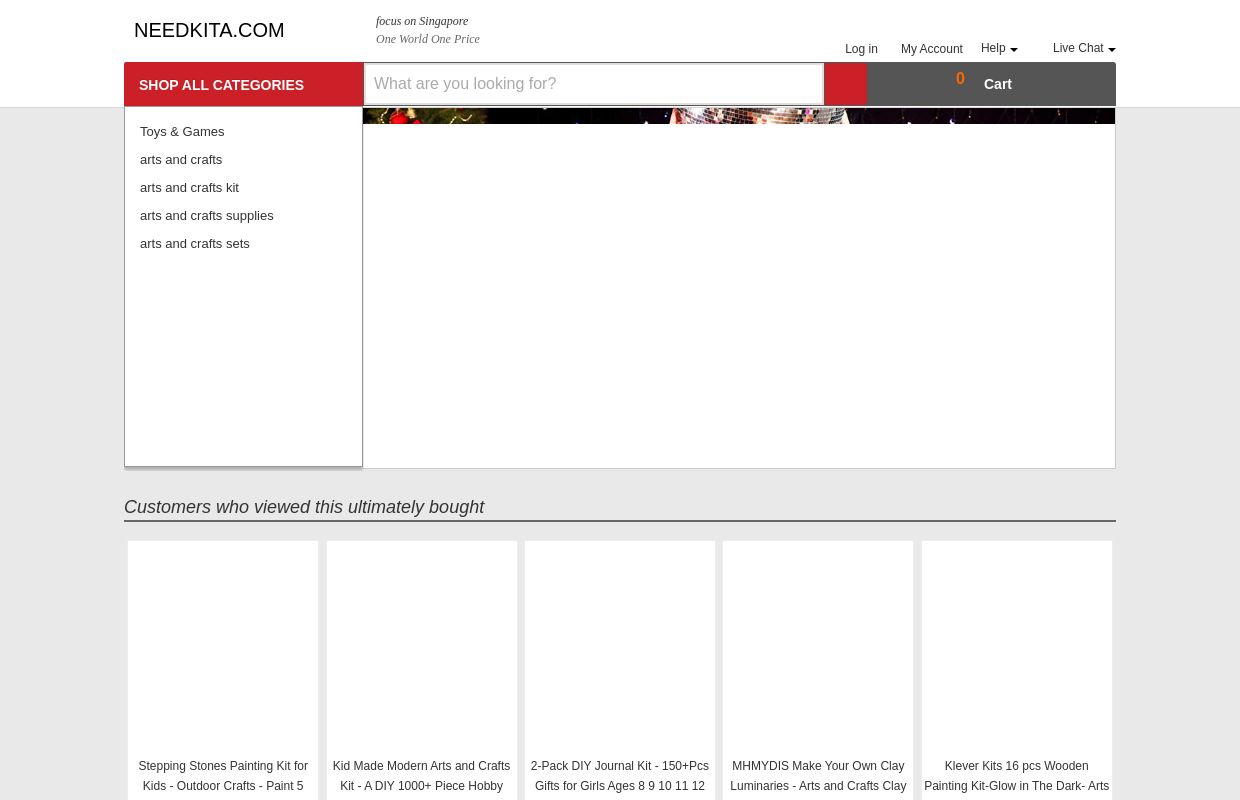The height and width of the screenshot is (800, 1240).
Task: Click the MHMYDIS Clay Luminaries image
Action: pyautogui.click(x=818, y=648)
